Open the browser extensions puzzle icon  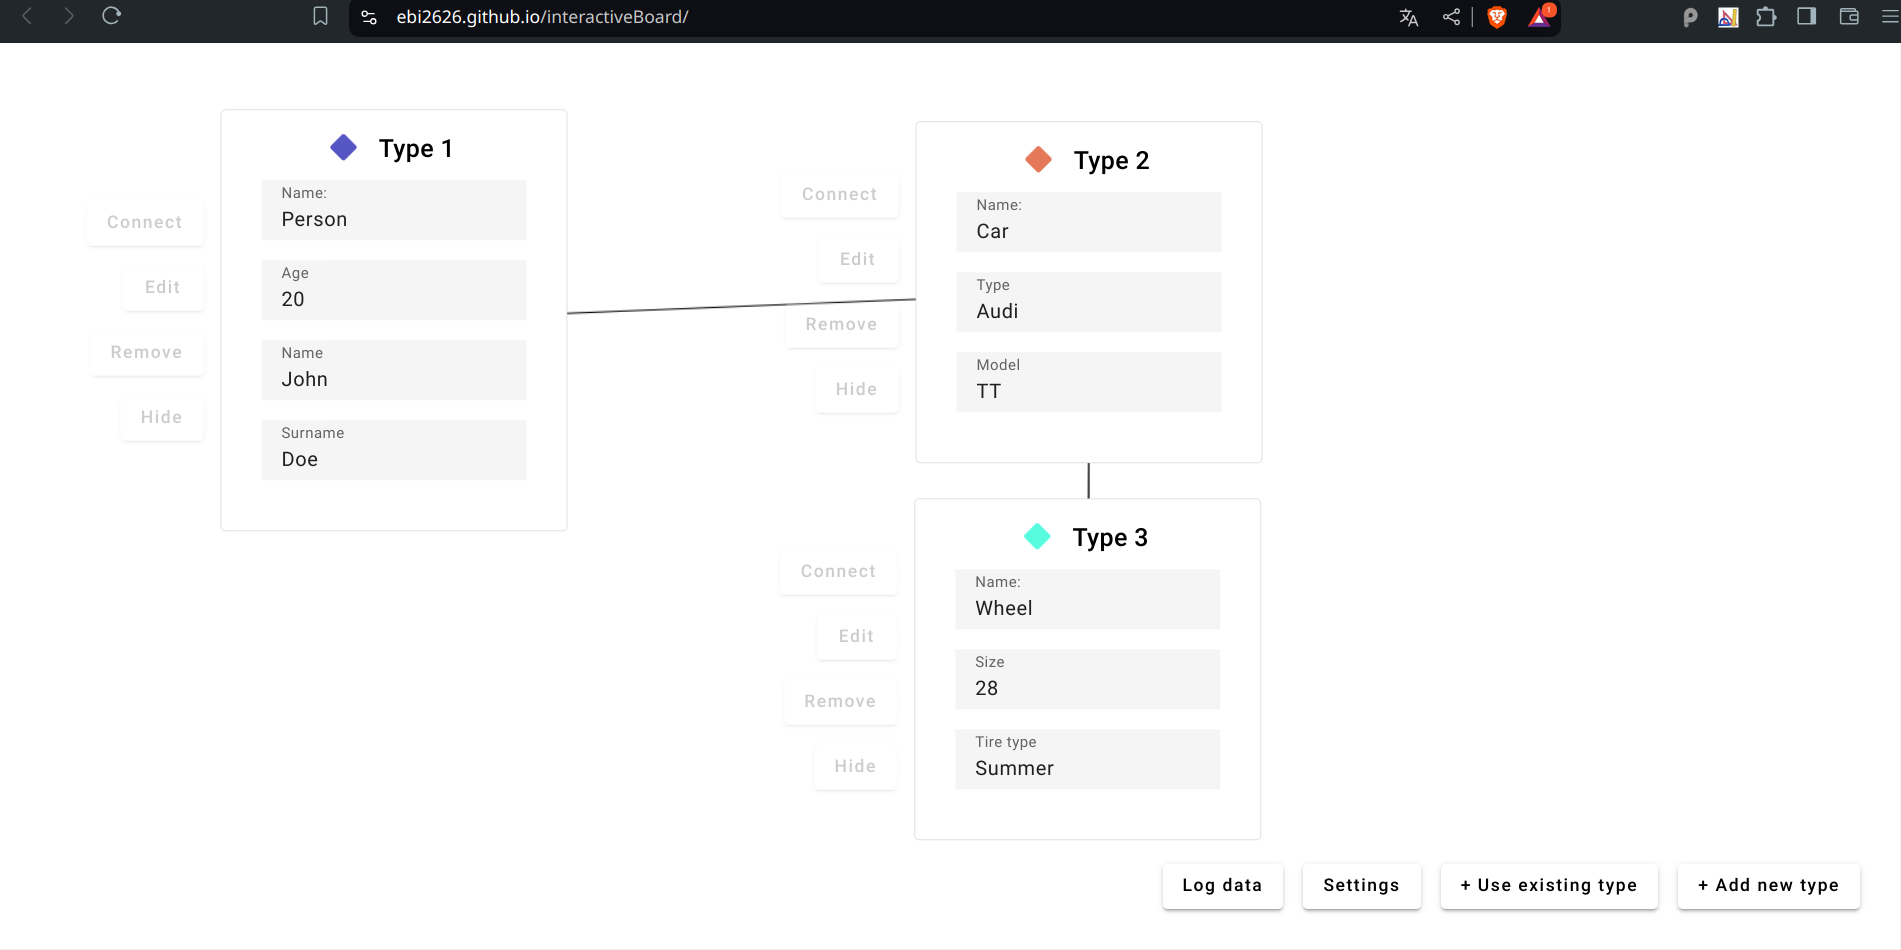click(x=1766, y=17)
